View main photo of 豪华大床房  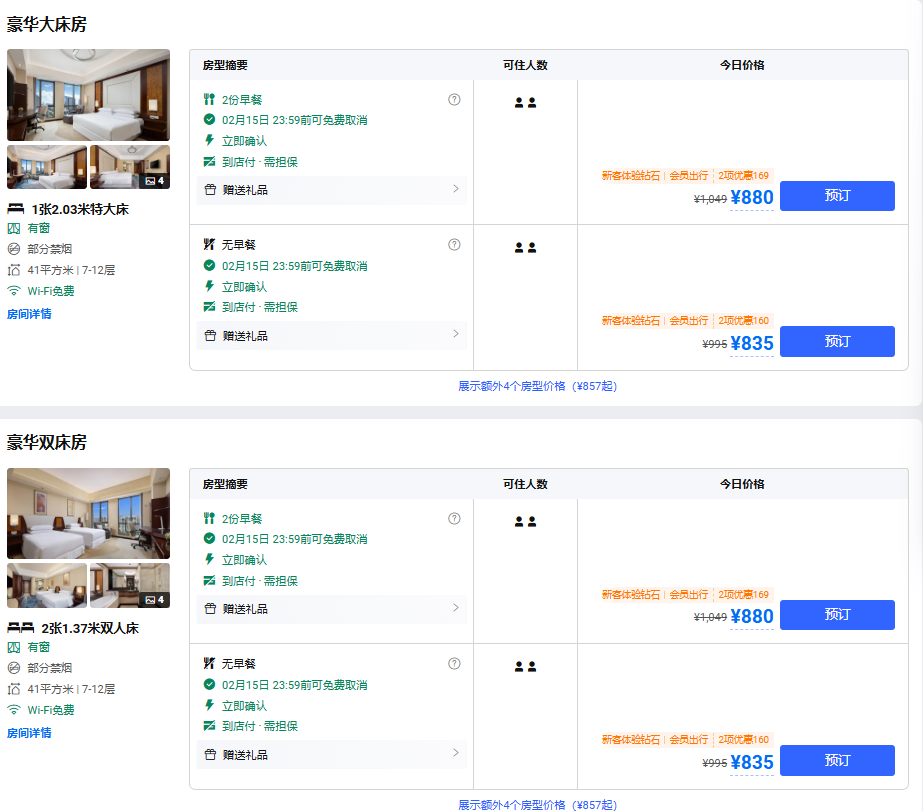(88, 95)
